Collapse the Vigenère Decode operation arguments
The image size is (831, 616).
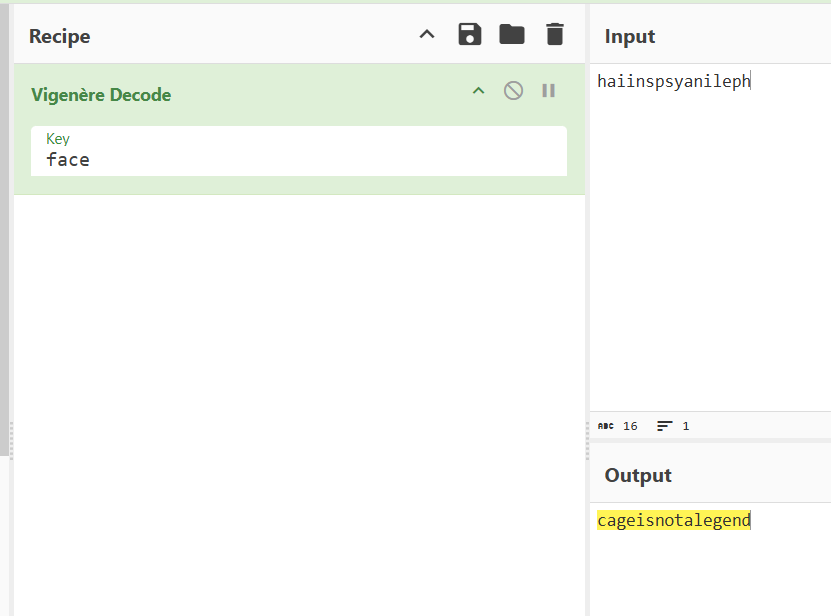[478, 91]
